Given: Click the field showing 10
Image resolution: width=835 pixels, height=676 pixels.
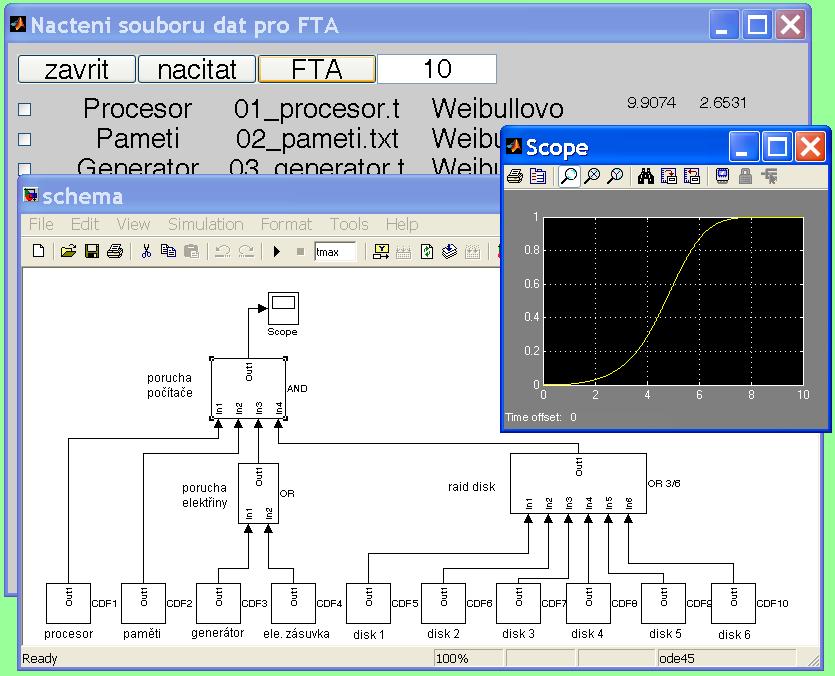Looking at the screenshot, I should [437, 69].
